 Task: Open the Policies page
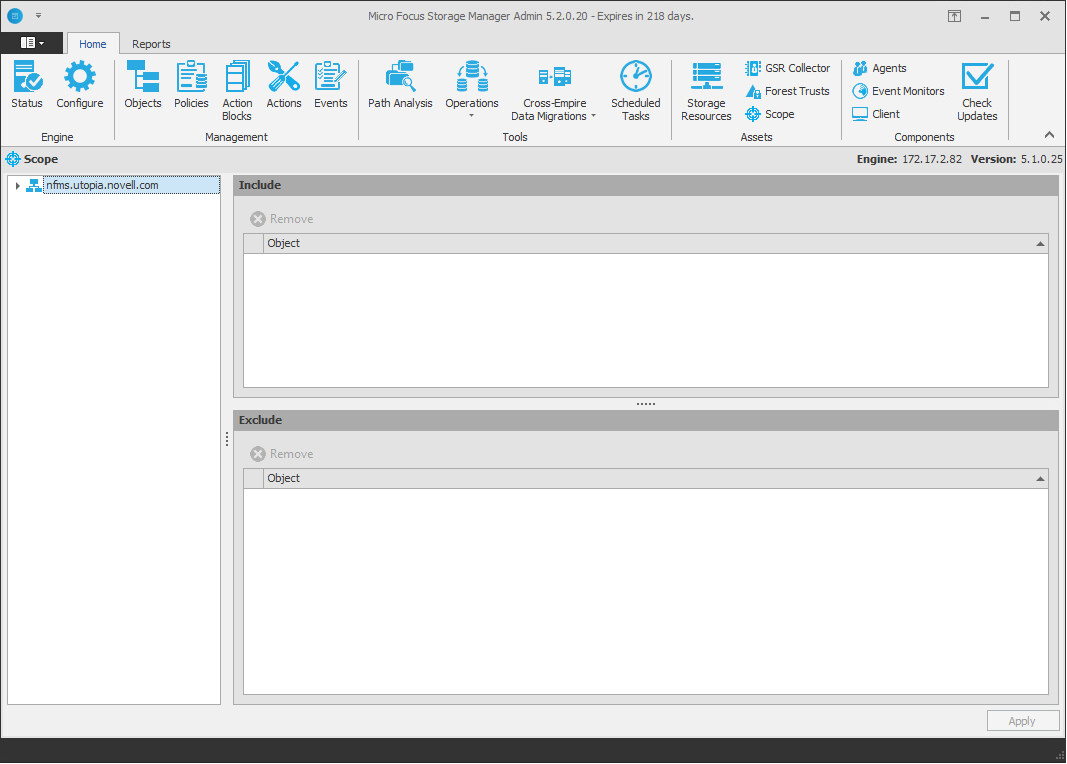(x=191, y=84)
